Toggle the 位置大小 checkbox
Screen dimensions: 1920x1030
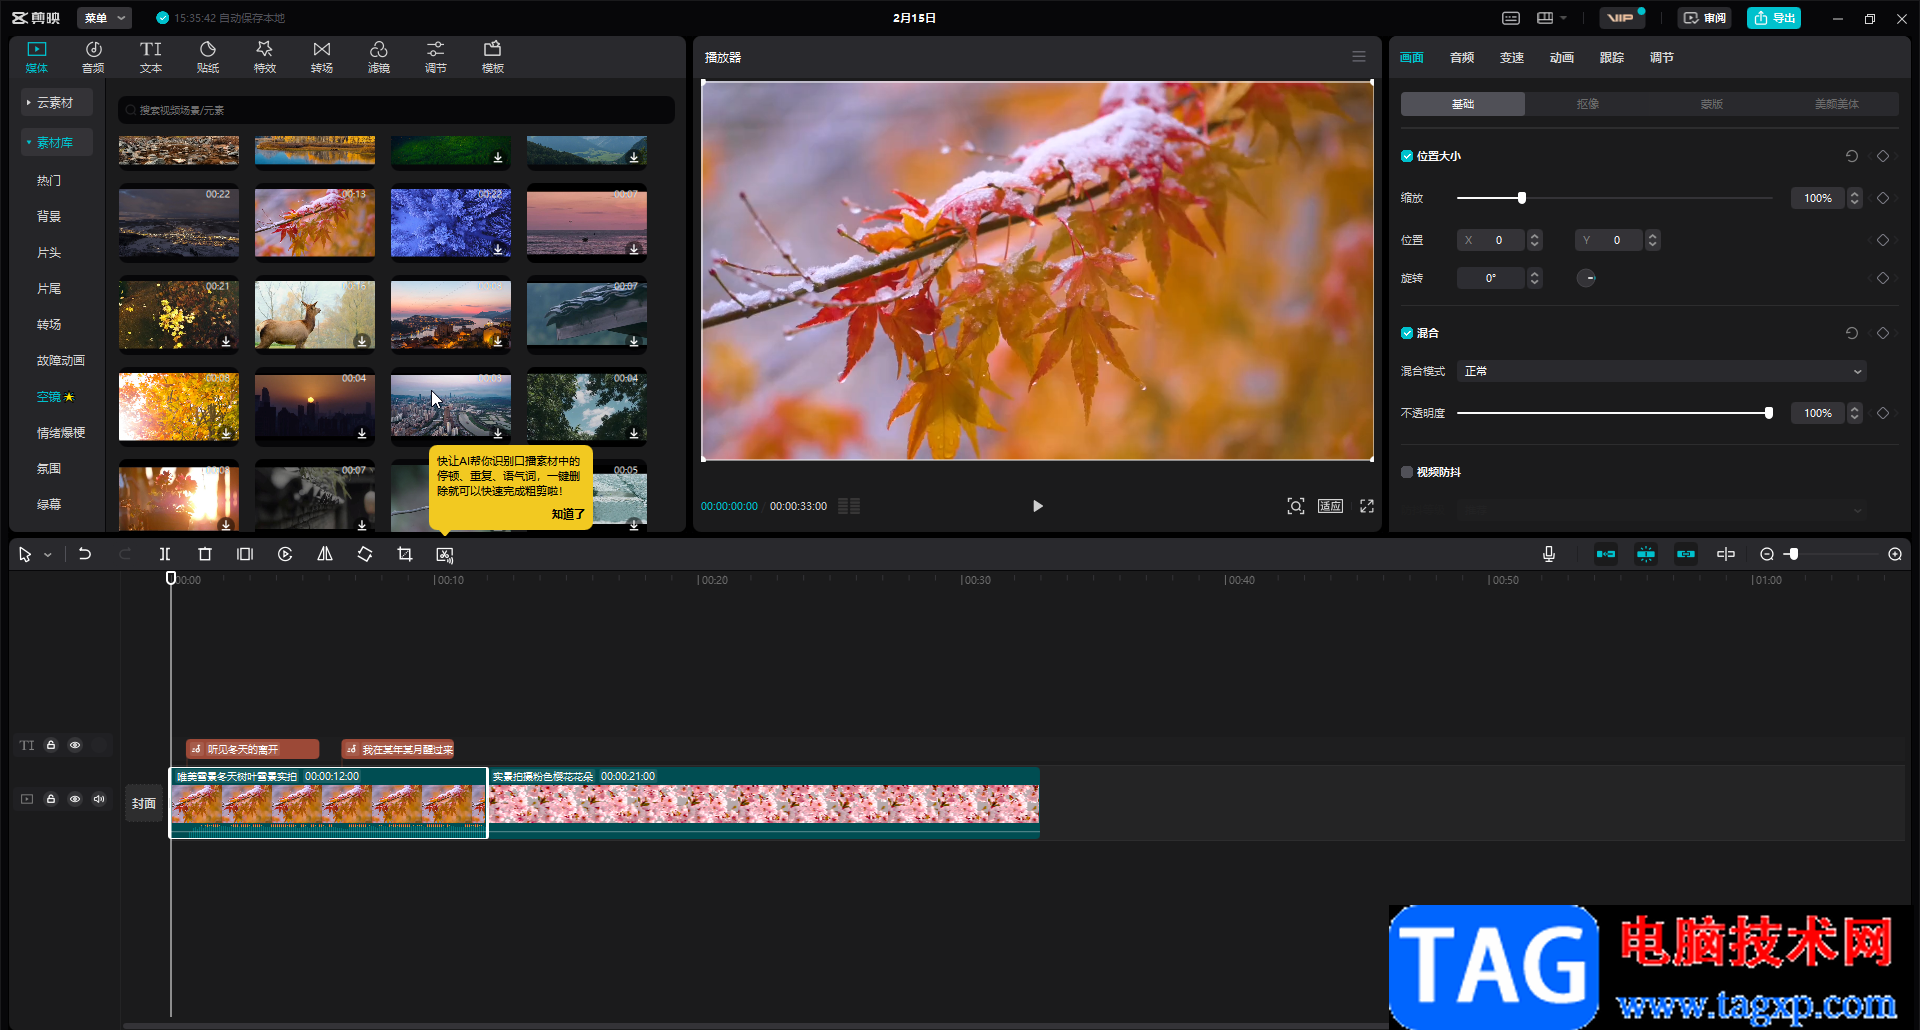[x=1407, y=156]
